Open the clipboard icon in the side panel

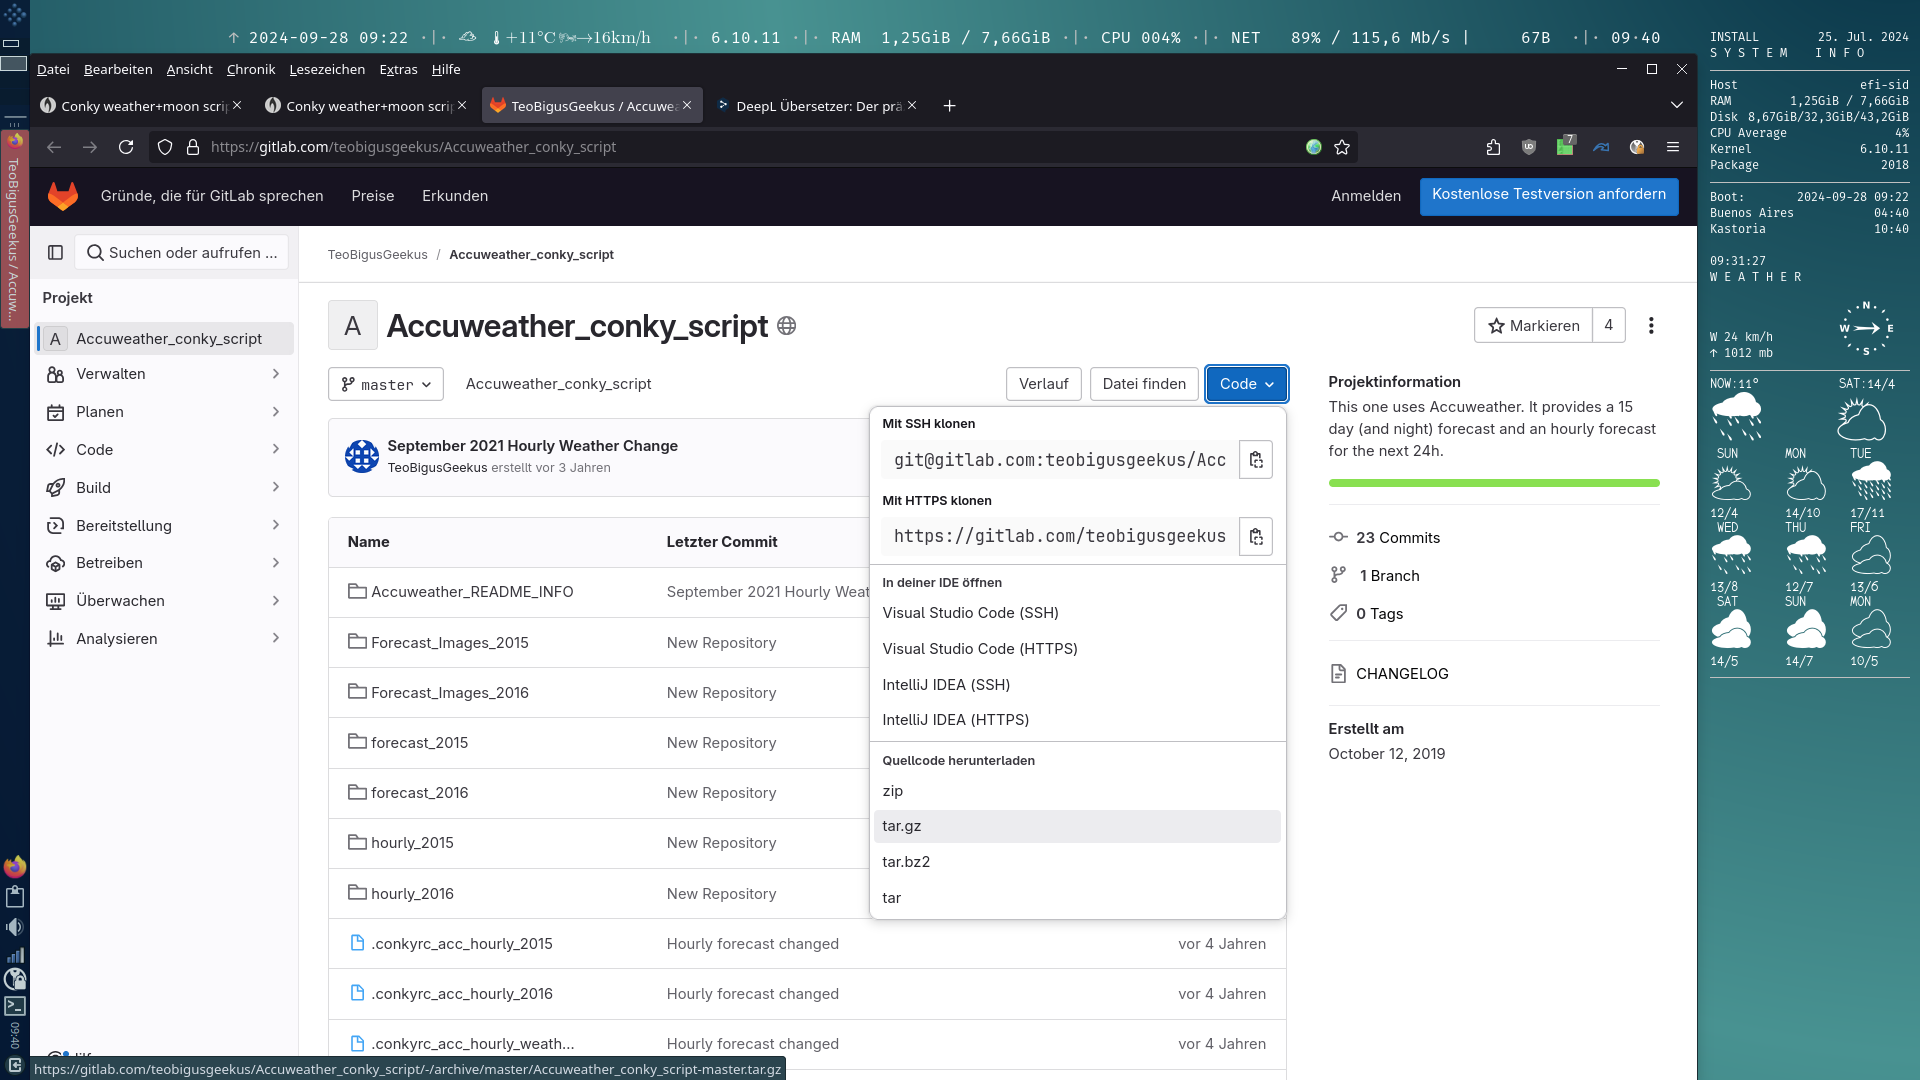pyautogui.click(x=15, y=897)
